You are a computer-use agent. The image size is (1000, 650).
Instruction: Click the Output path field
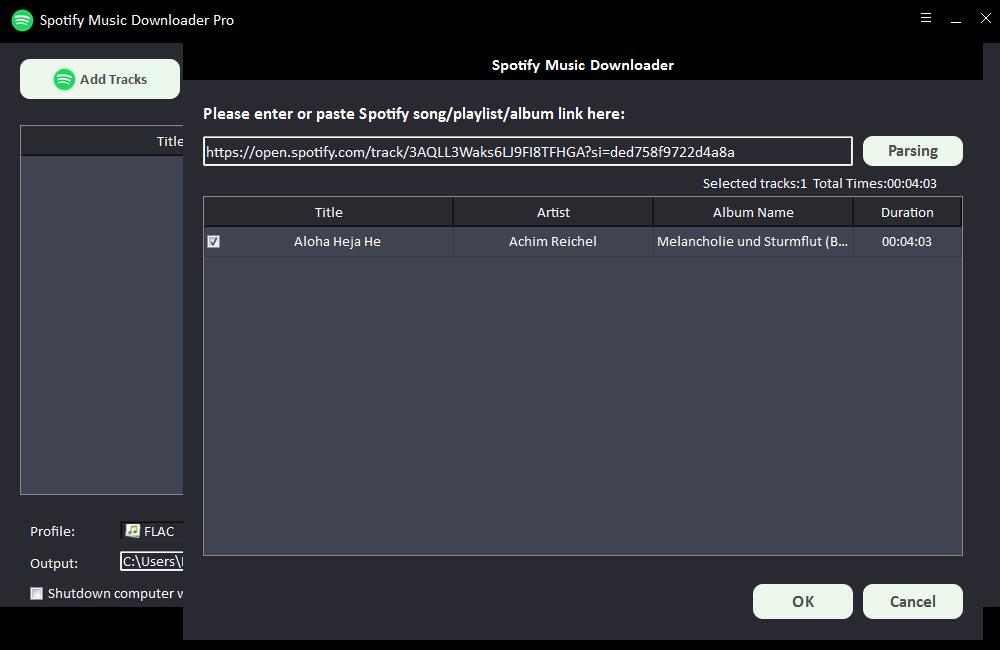click(152, 562)
